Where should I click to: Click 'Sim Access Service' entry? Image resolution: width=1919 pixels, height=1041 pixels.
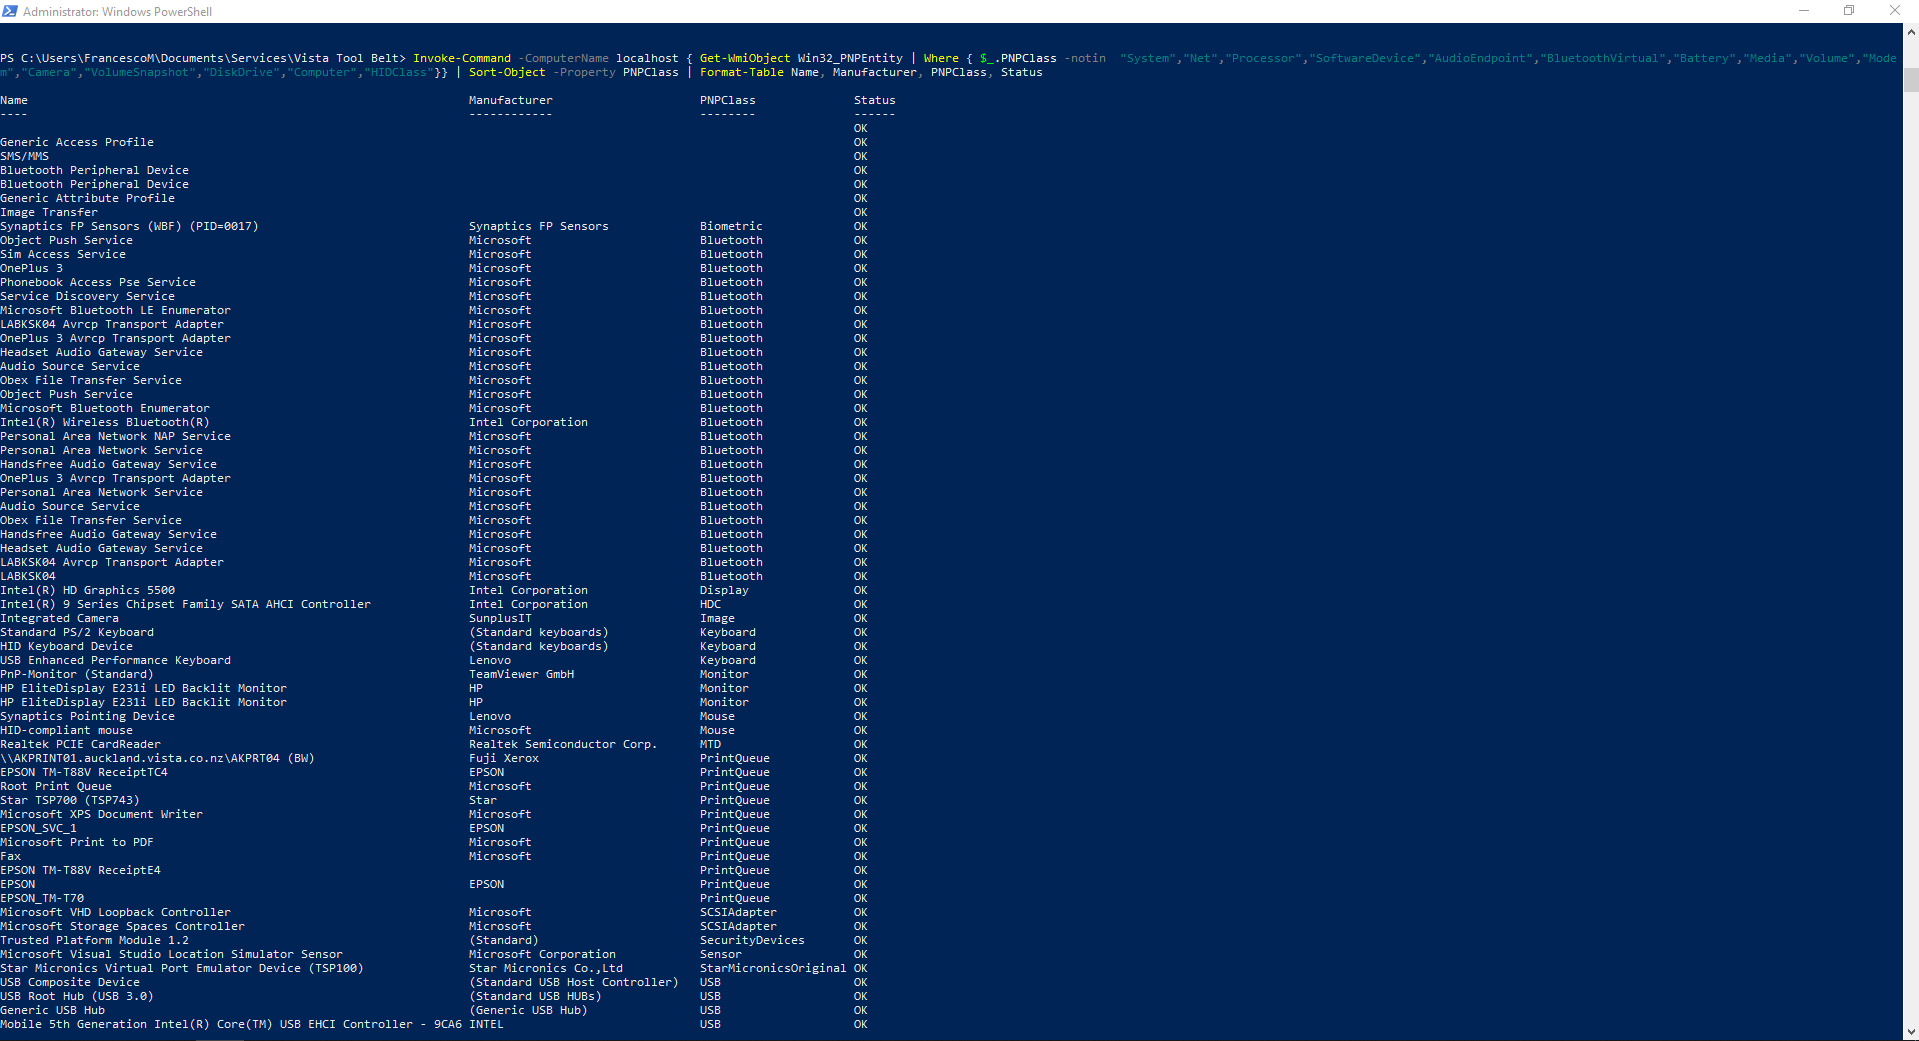63,254
